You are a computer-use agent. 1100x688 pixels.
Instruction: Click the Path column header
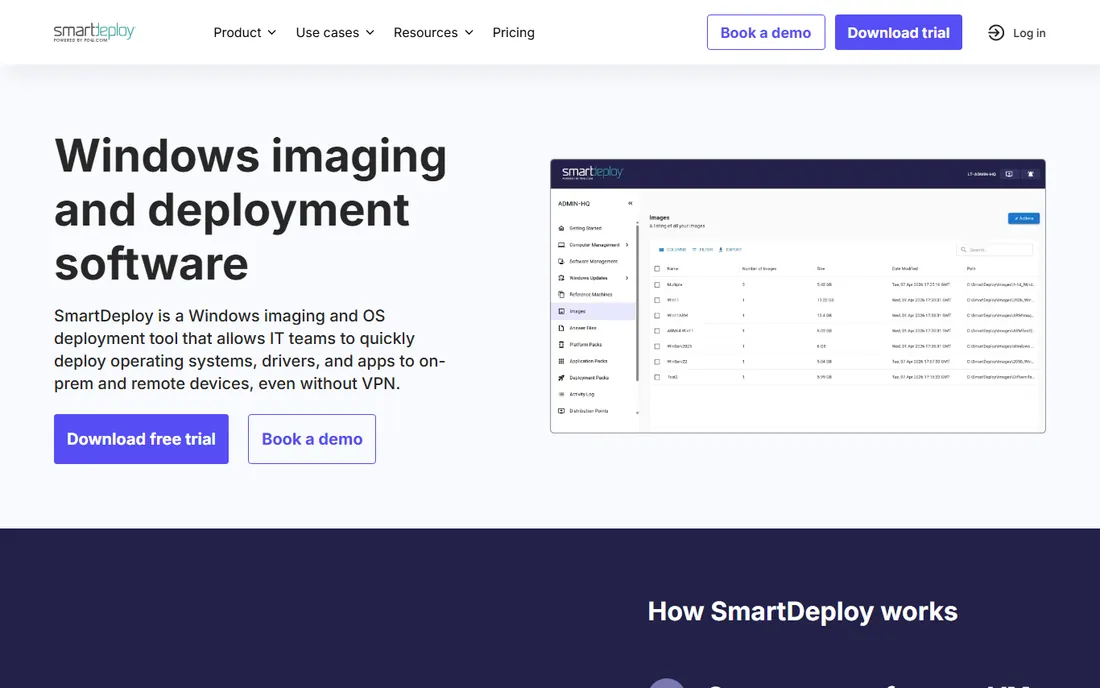971,269
